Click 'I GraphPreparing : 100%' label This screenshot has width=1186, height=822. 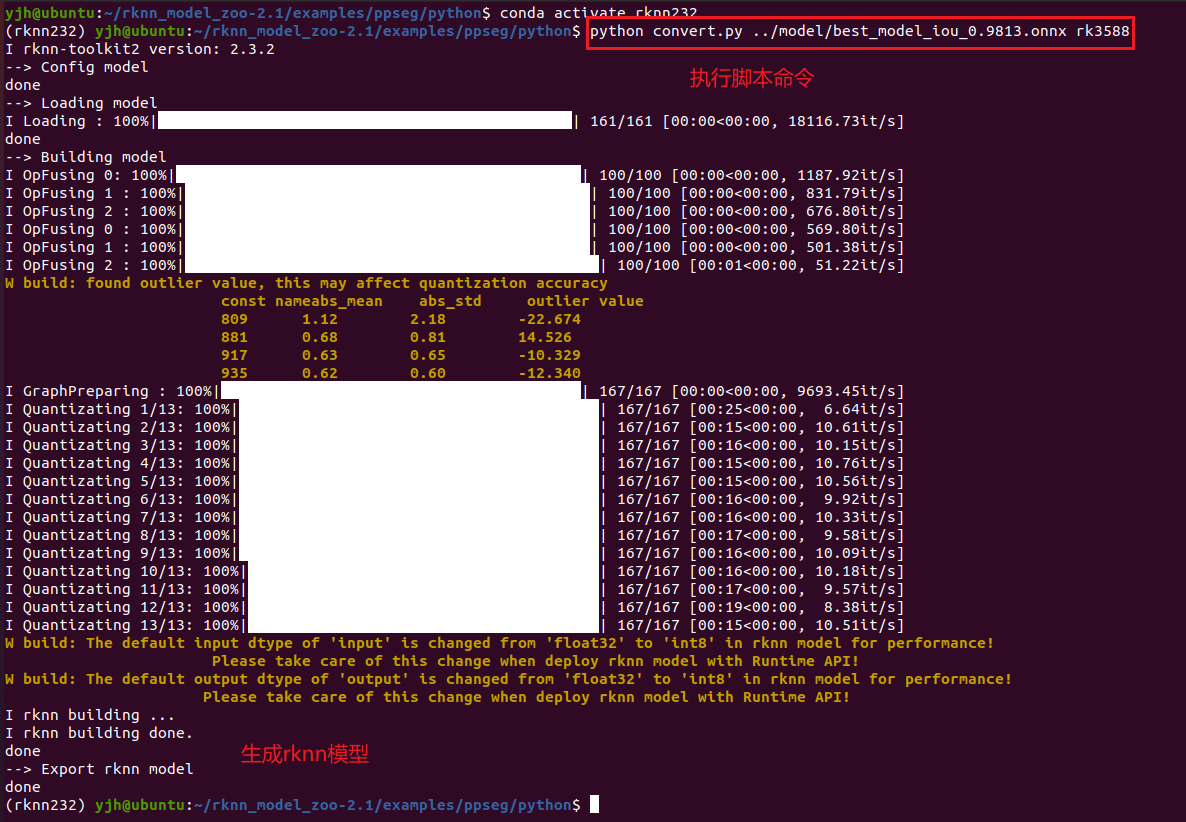pos(109,391)
